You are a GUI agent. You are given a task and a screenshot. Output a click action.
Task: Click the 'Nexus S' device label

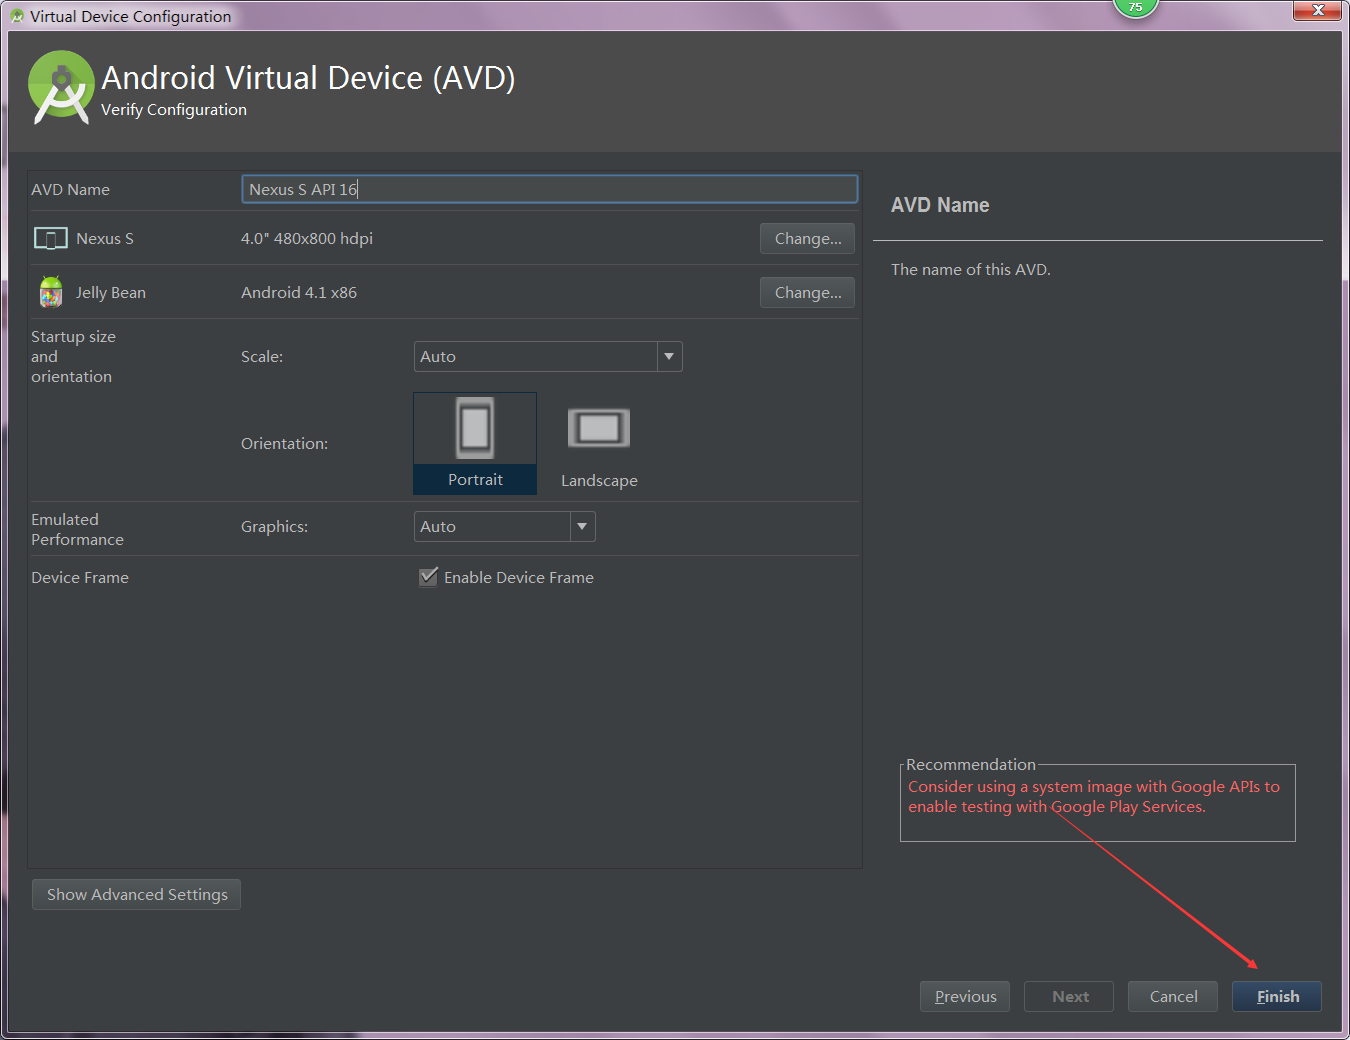coord(105,238)
